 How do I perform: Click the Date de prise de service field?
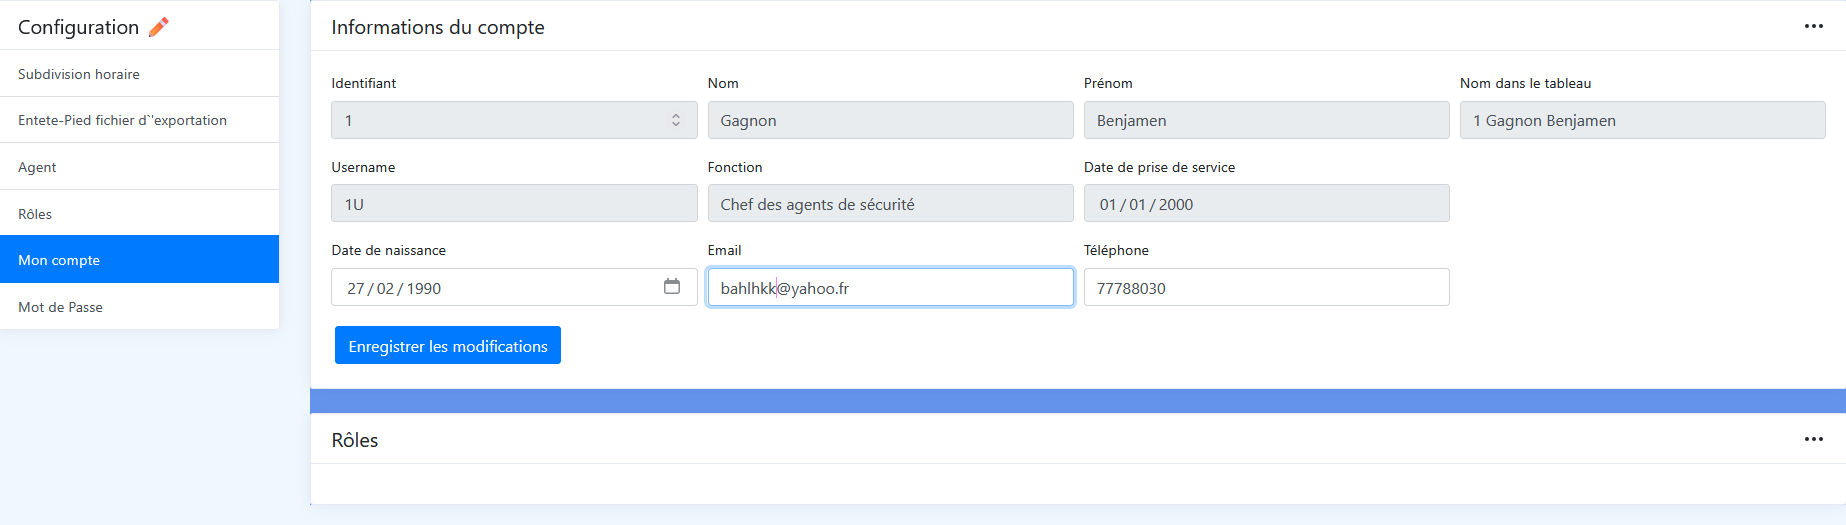(1267, 203)
